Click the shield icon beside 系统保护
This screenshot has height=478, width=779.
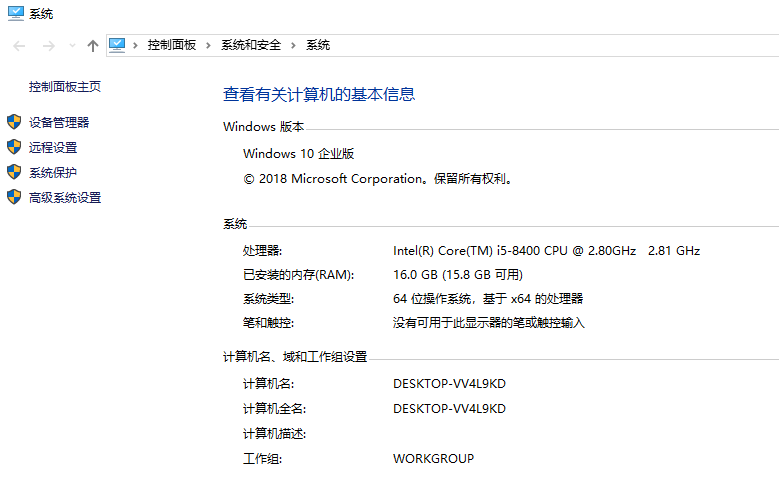[x=14, y=172]
